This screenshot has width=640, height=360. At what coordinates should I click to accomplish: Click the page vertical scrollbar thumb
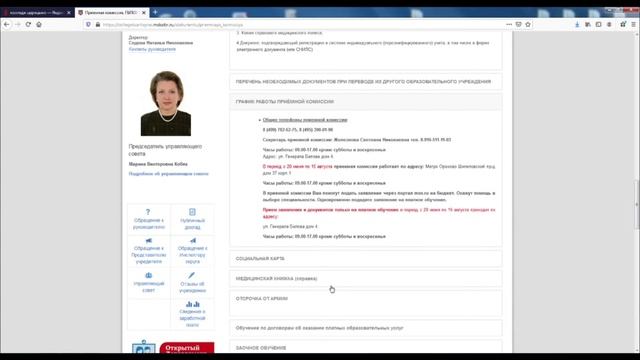637,204
